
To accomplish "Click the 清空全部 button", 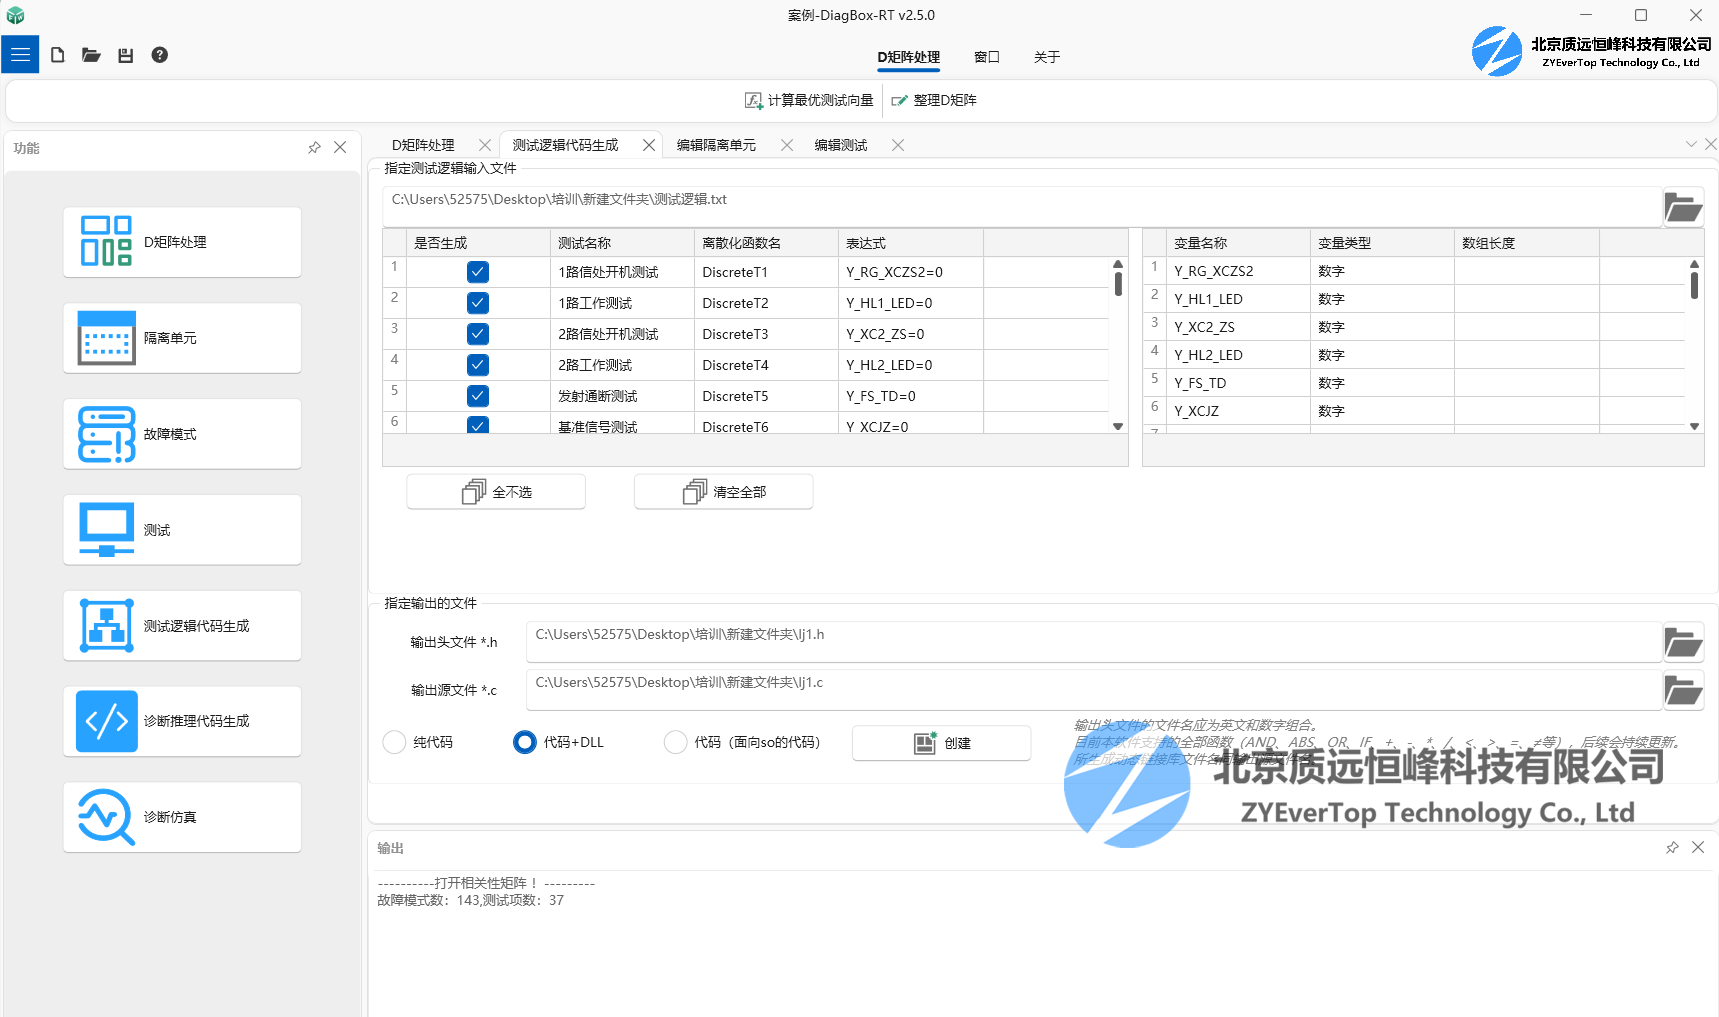I will pyautogui.click(x=724, y=492).
